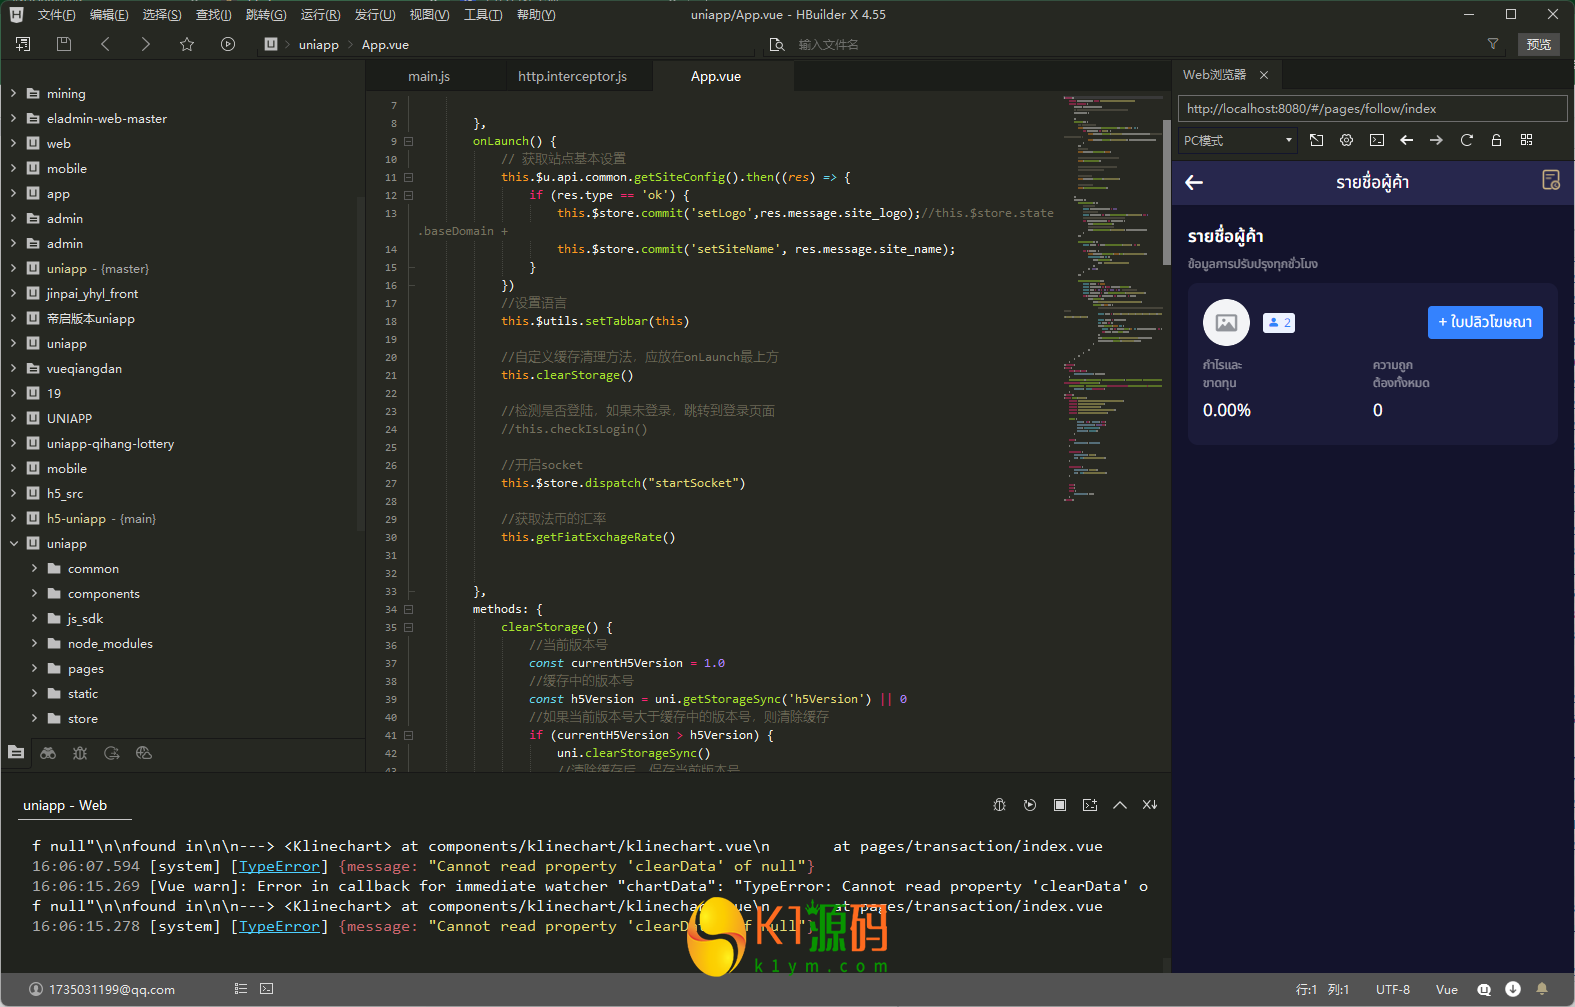Click the bookmark star icon
Viewport: 1575px width, 1007px height.
tap(187, 44)
